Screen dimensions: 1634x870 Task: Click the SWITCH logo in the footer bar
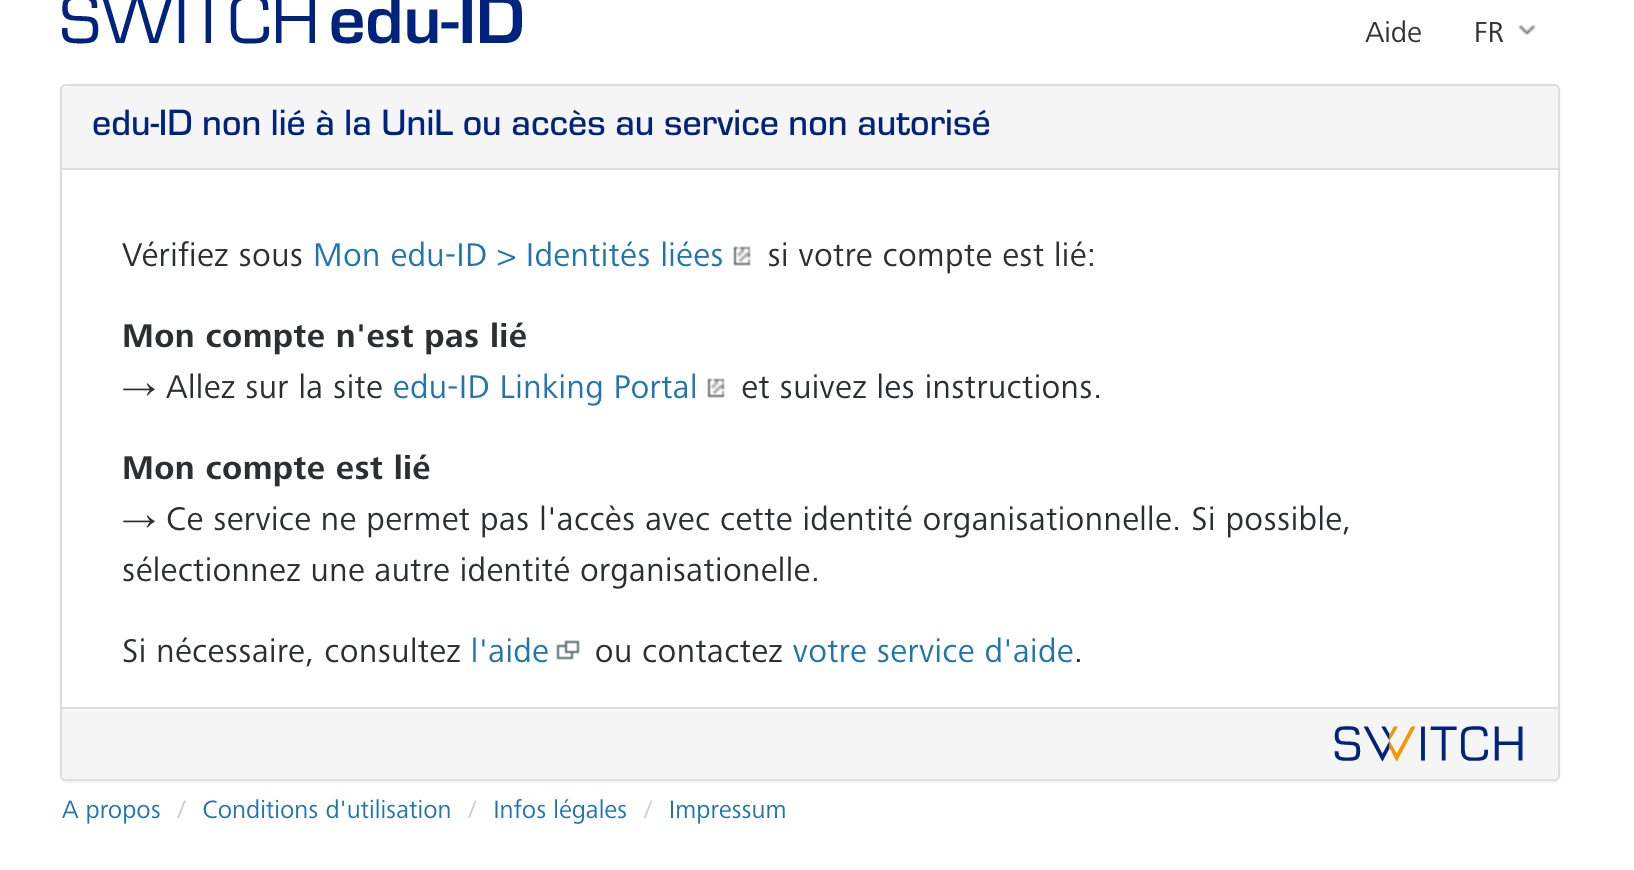click(1428, 744)
